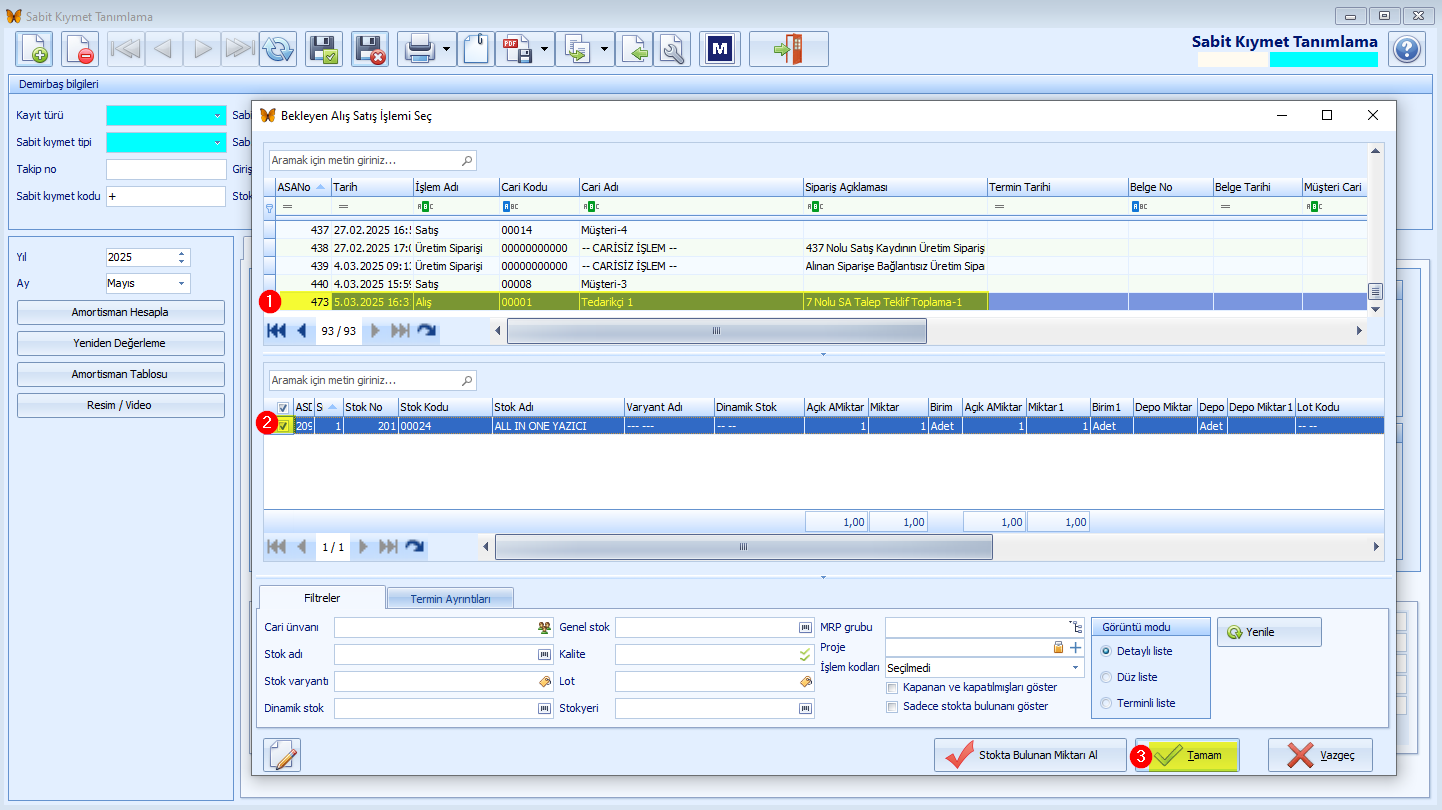Switch to the Filtreler tab

(321, 598)
